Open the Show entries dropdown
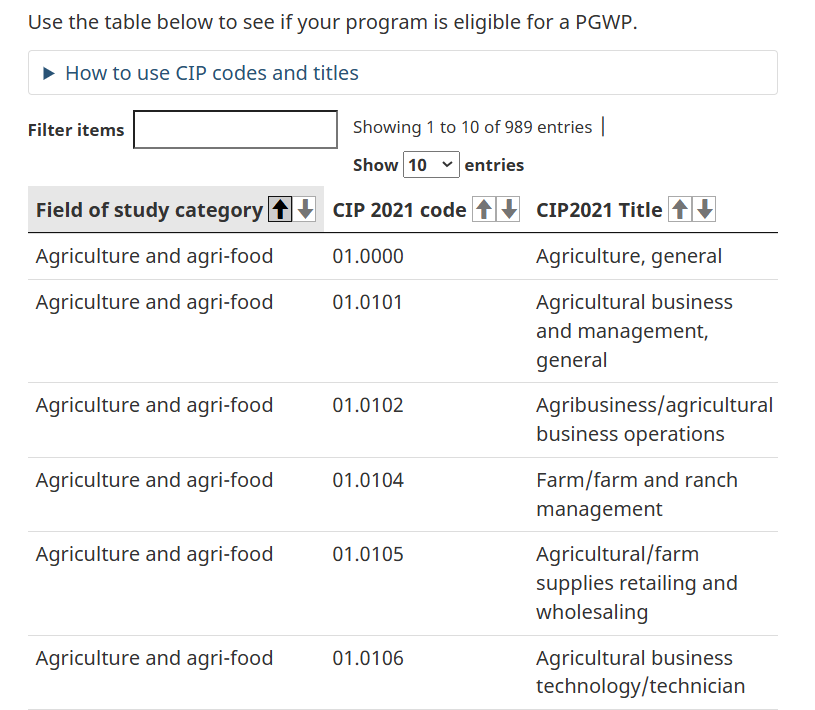The image size is (815, 710). pos(431,165)
